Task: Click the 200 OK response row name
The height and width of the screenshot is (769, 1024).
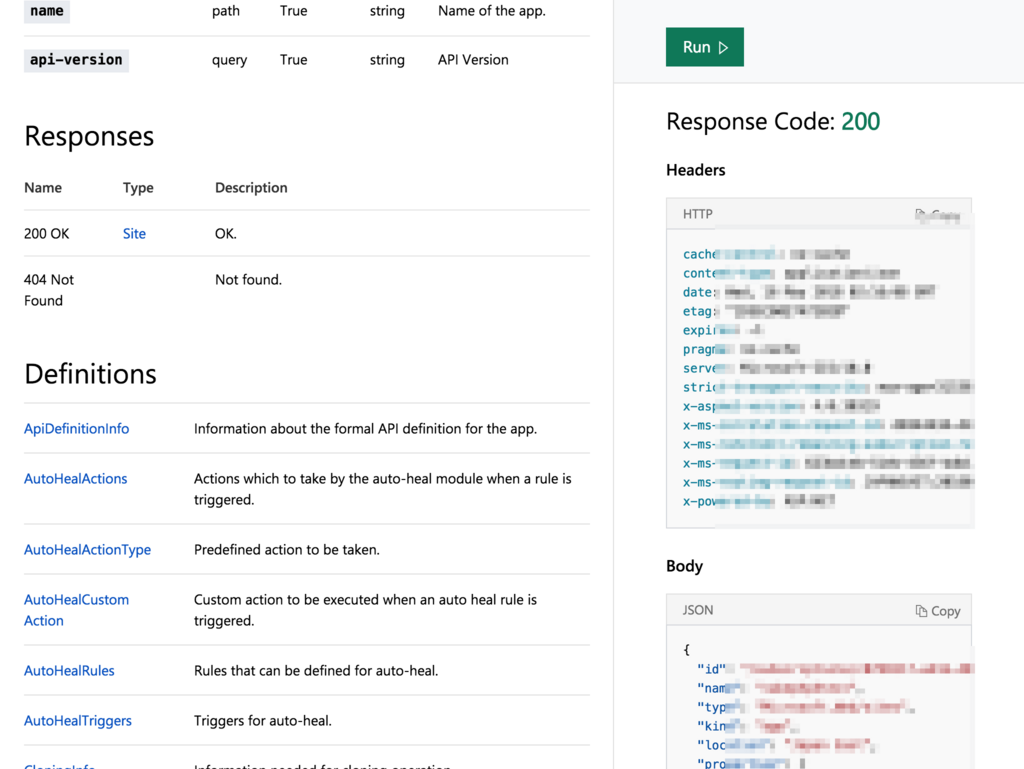Action: coord(46,234)
